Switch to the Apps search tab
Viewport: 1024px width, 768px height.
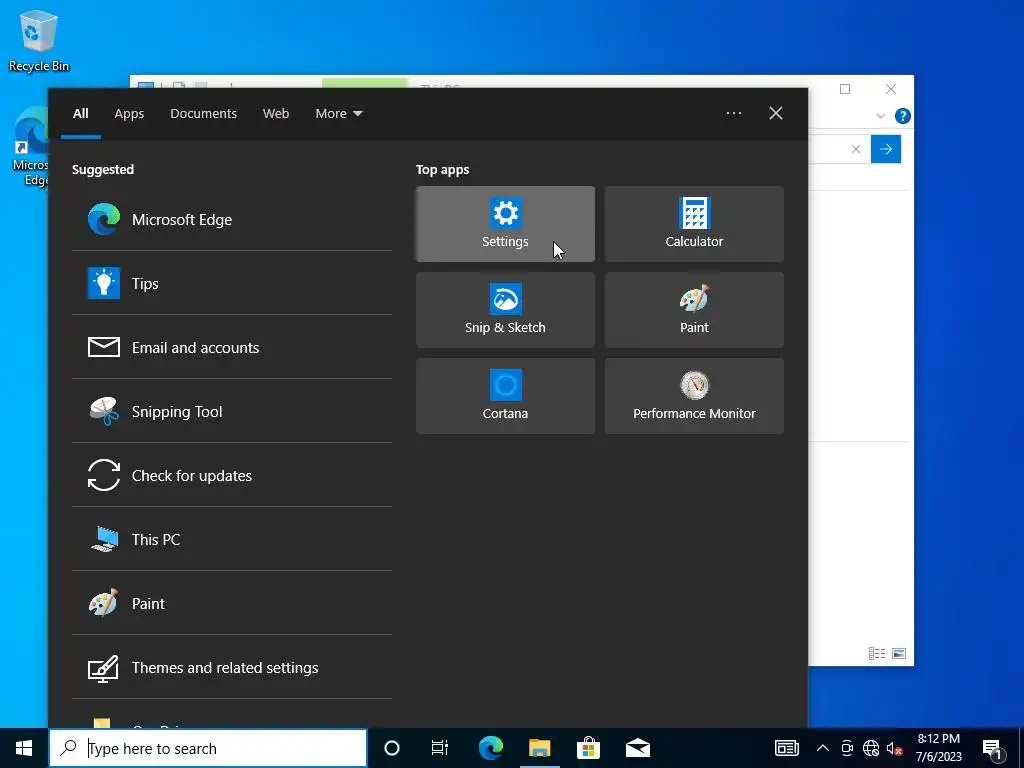pyautogui.click(x=129, y=114)
